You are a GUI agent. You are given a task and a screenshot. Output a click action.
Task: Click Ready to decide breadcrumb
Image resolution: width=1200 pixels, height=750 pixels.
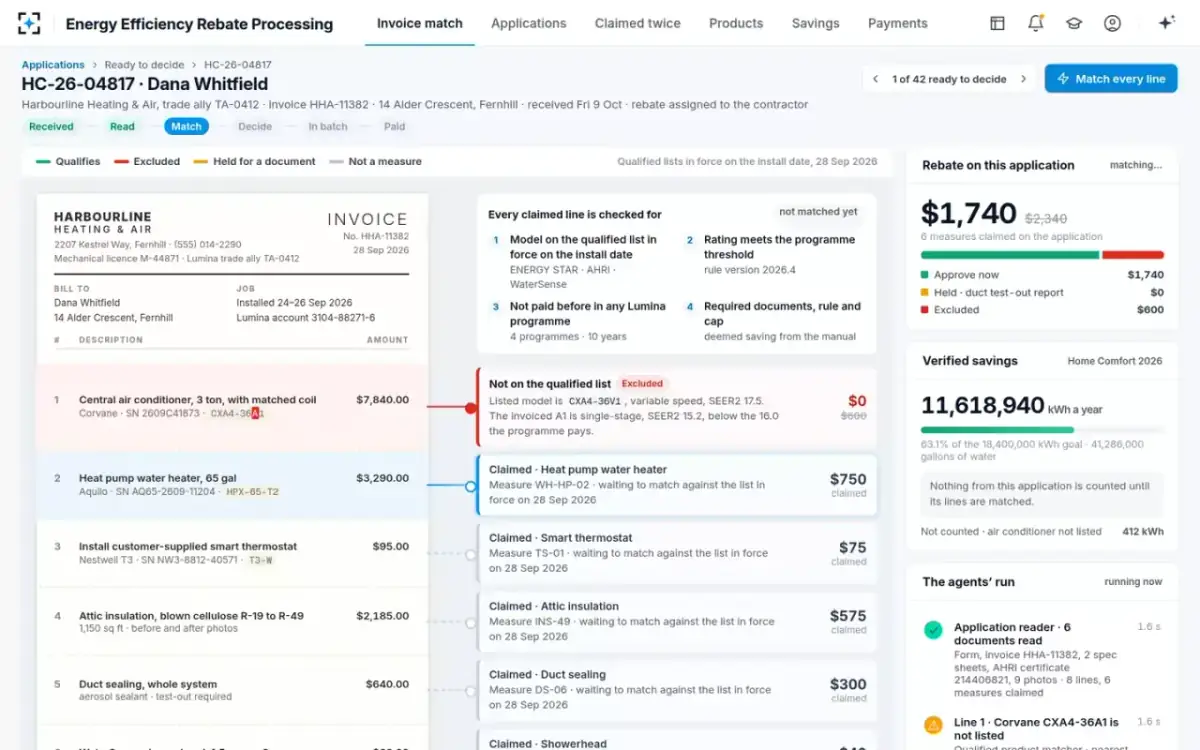(144, 65)
